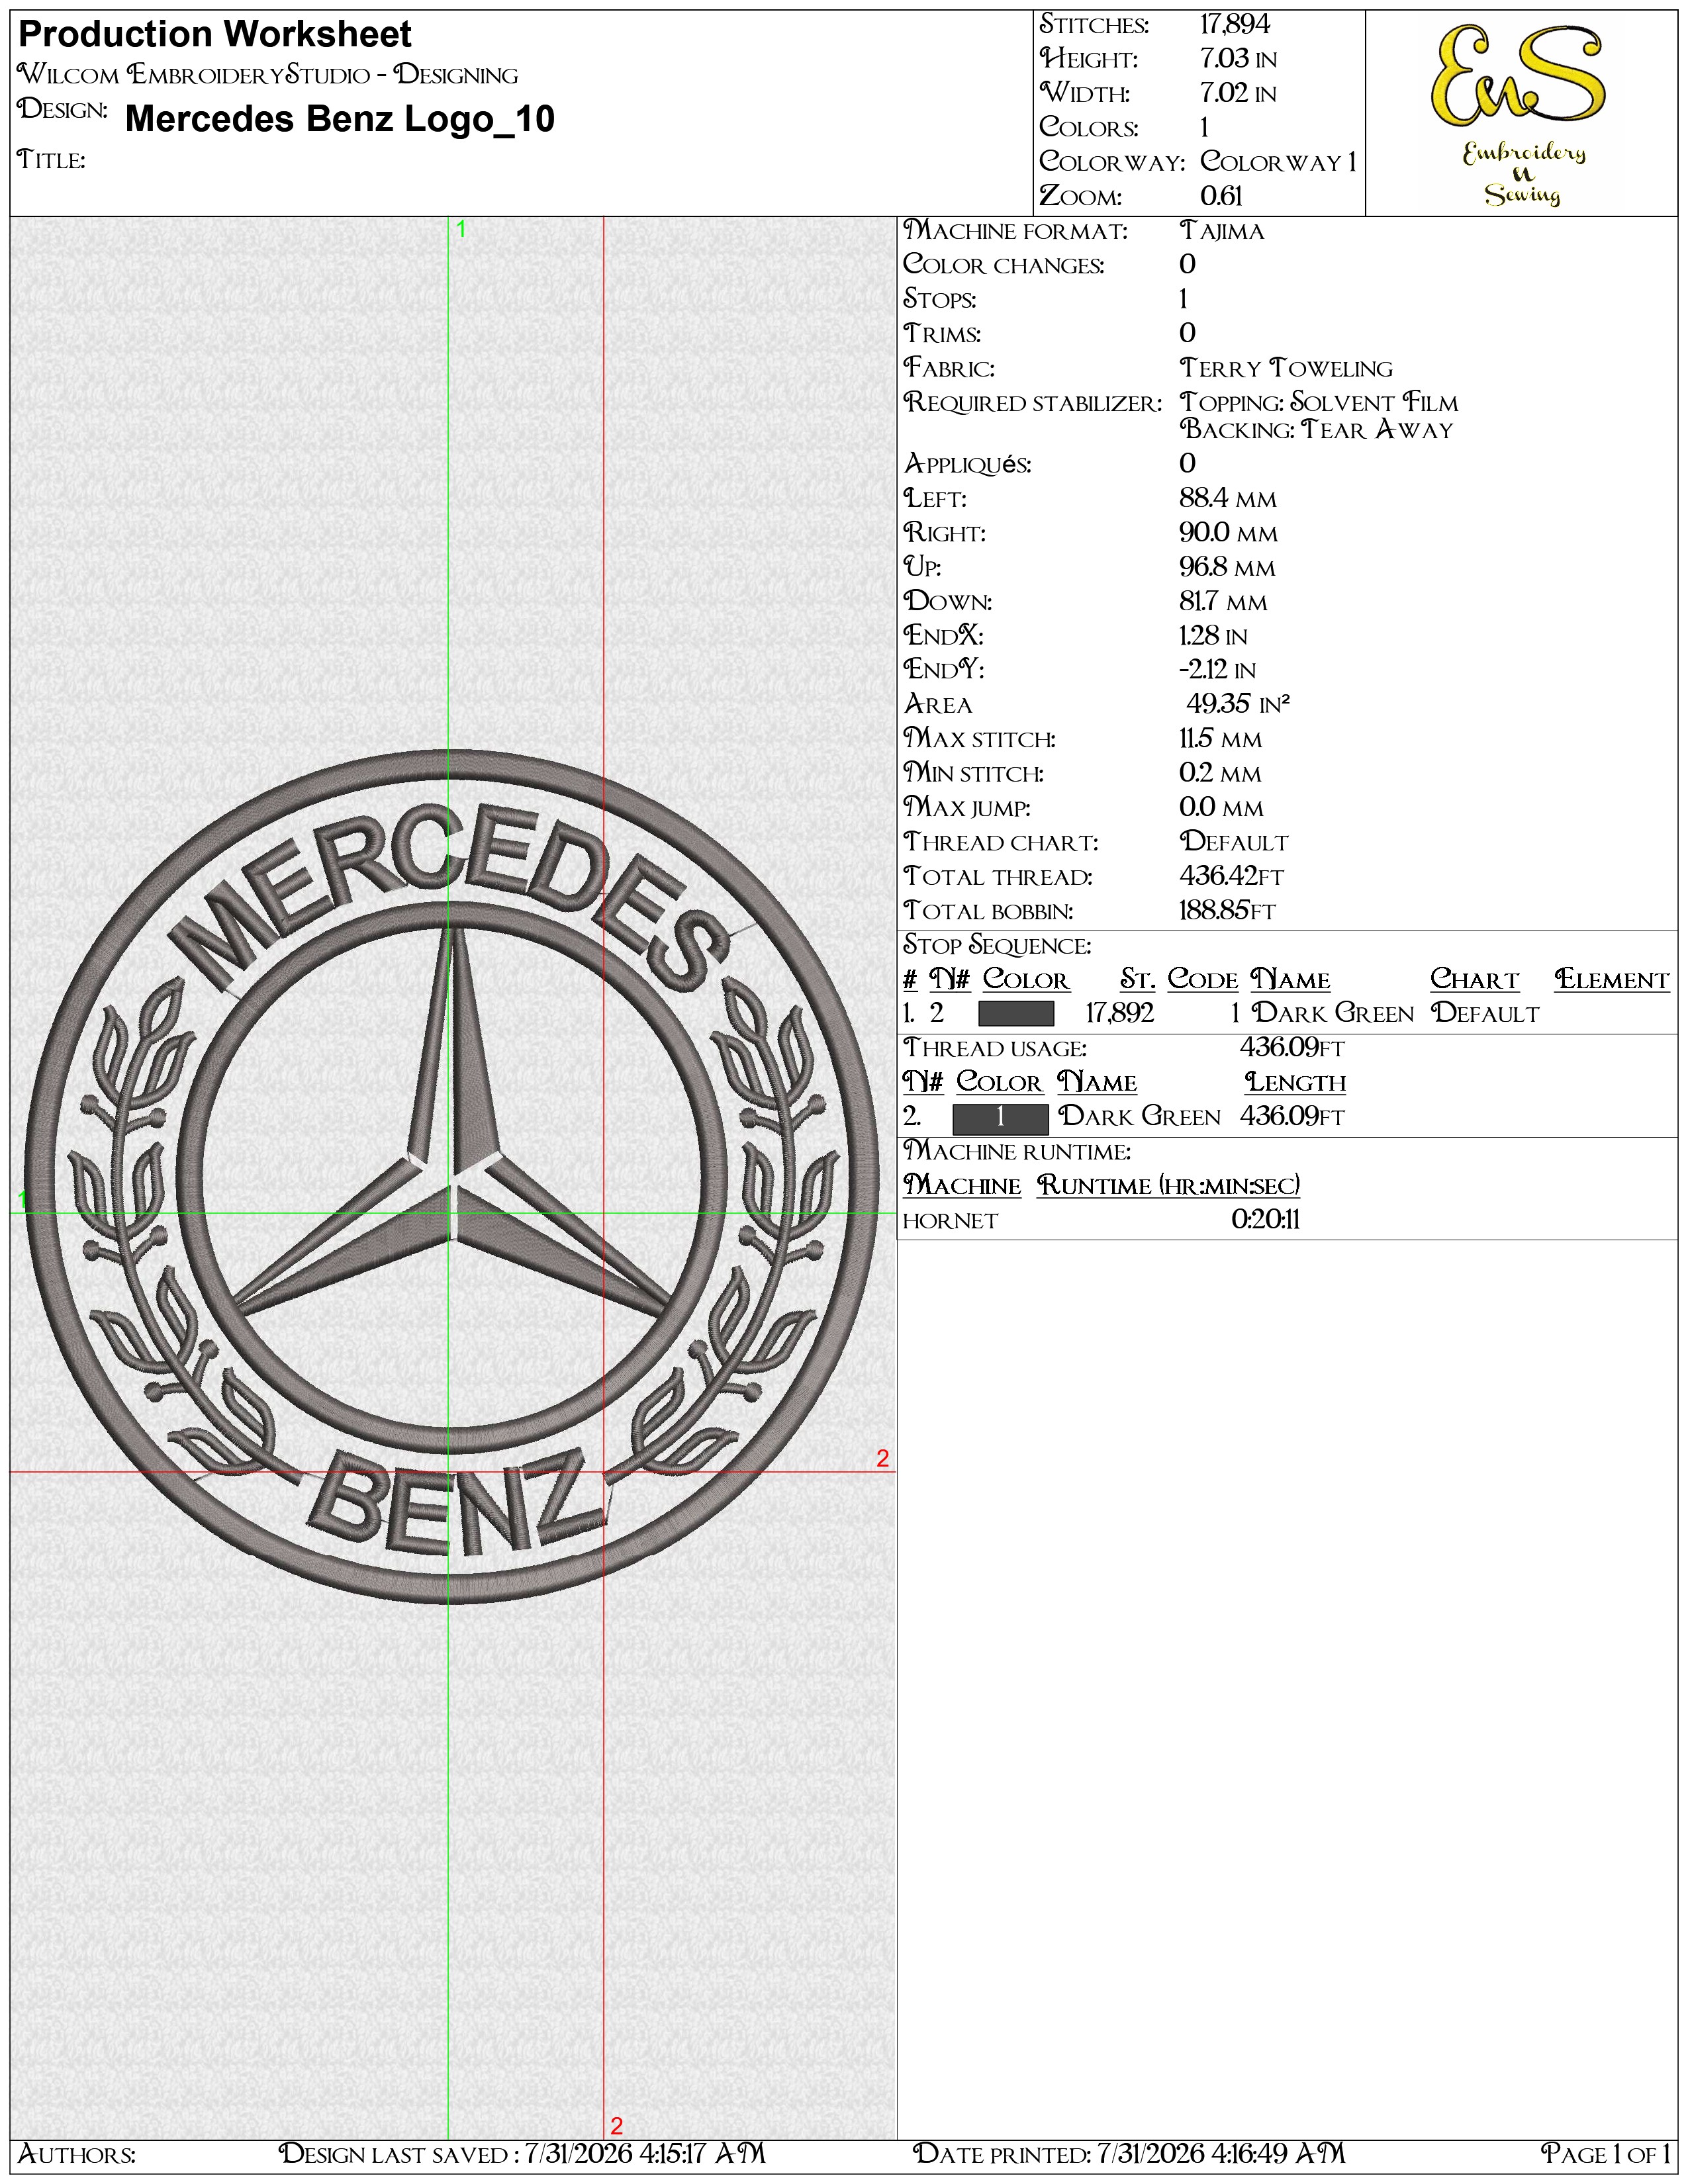This screenshot has width=1688, height=2184.
Task: Select the machine format value "Tajima"
Action: [x=1222, y=231]
